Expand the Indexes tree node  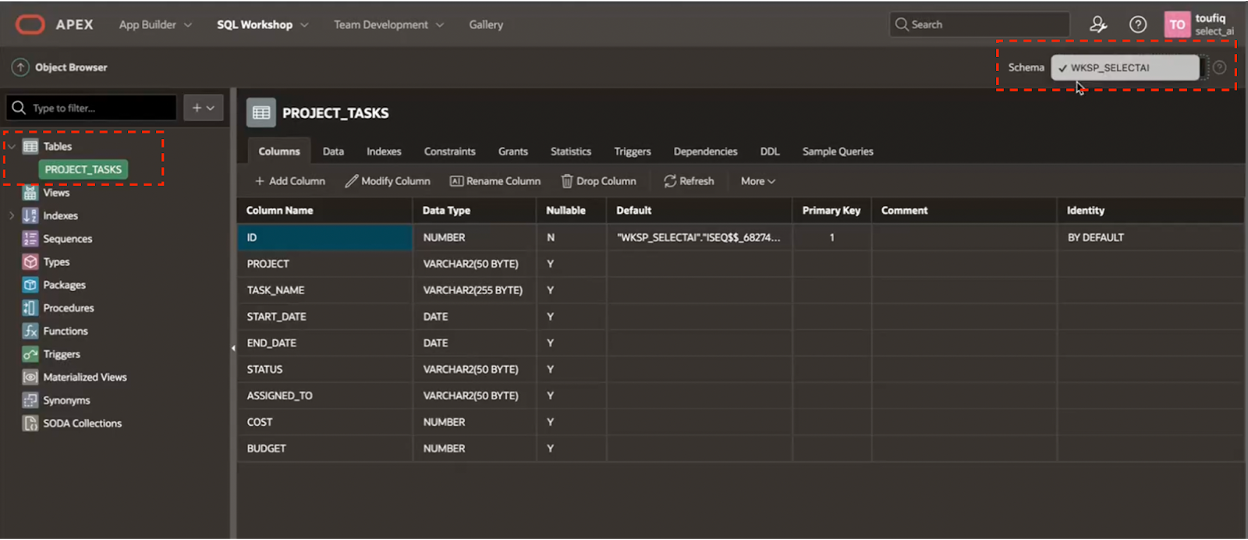(12, 216)
